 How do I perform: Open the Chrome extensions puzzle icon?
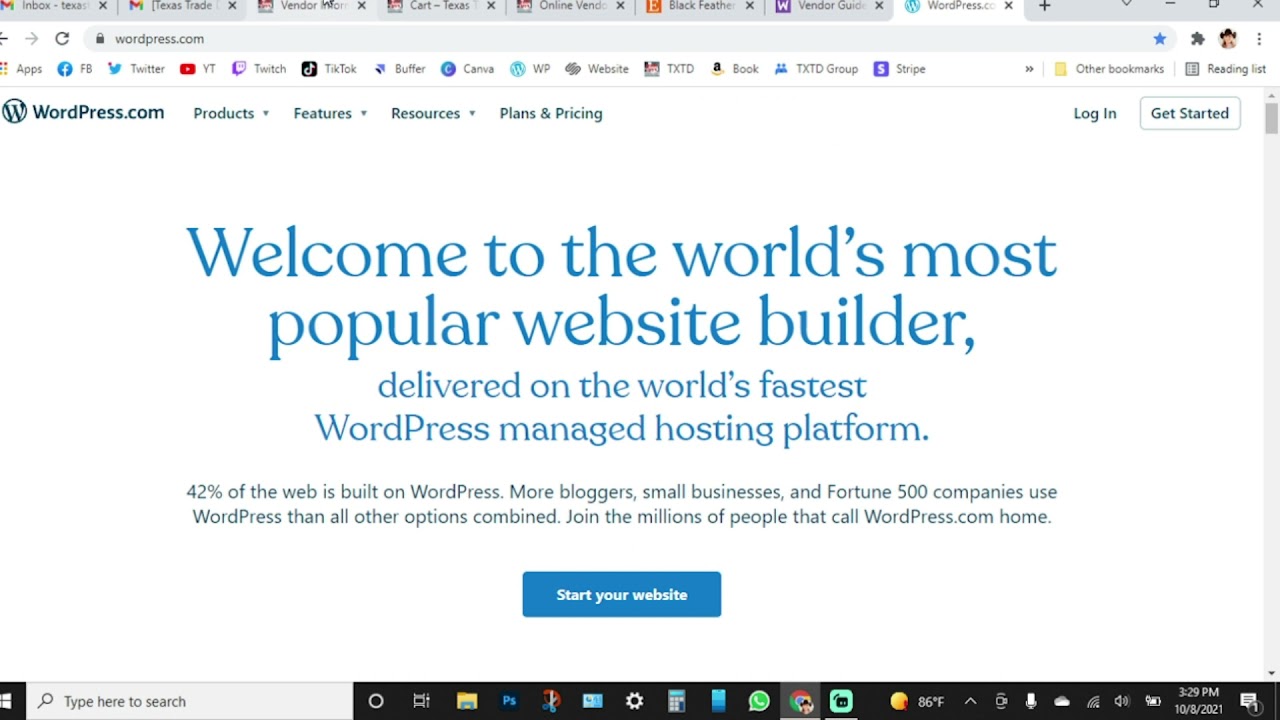coord(1197,39)
